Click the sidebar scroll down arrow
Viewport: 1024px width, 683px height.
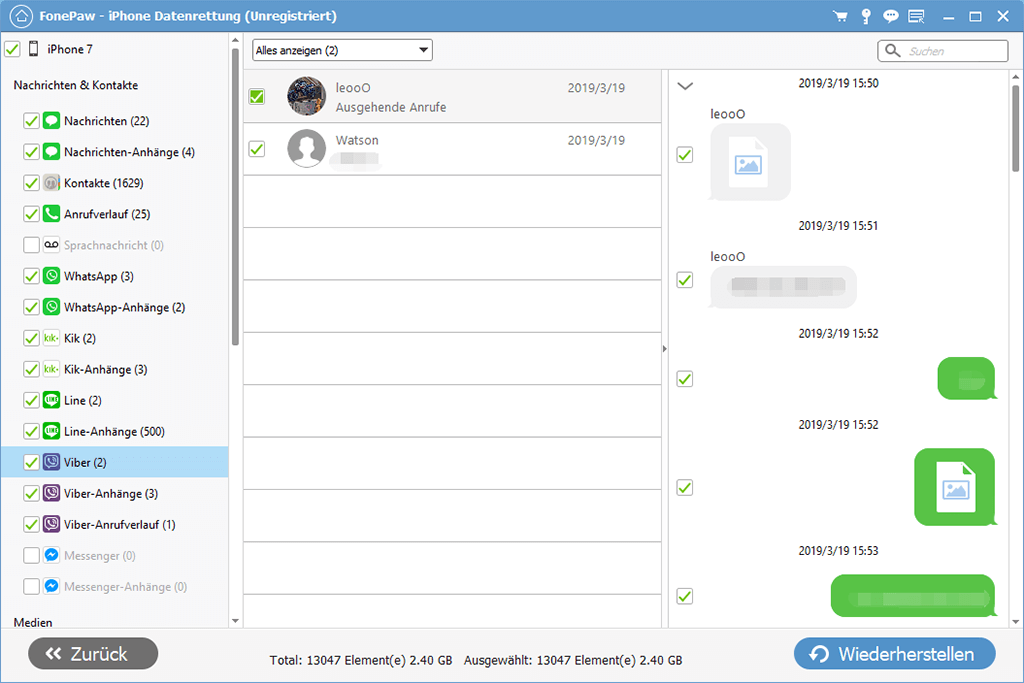click(235, 621)
